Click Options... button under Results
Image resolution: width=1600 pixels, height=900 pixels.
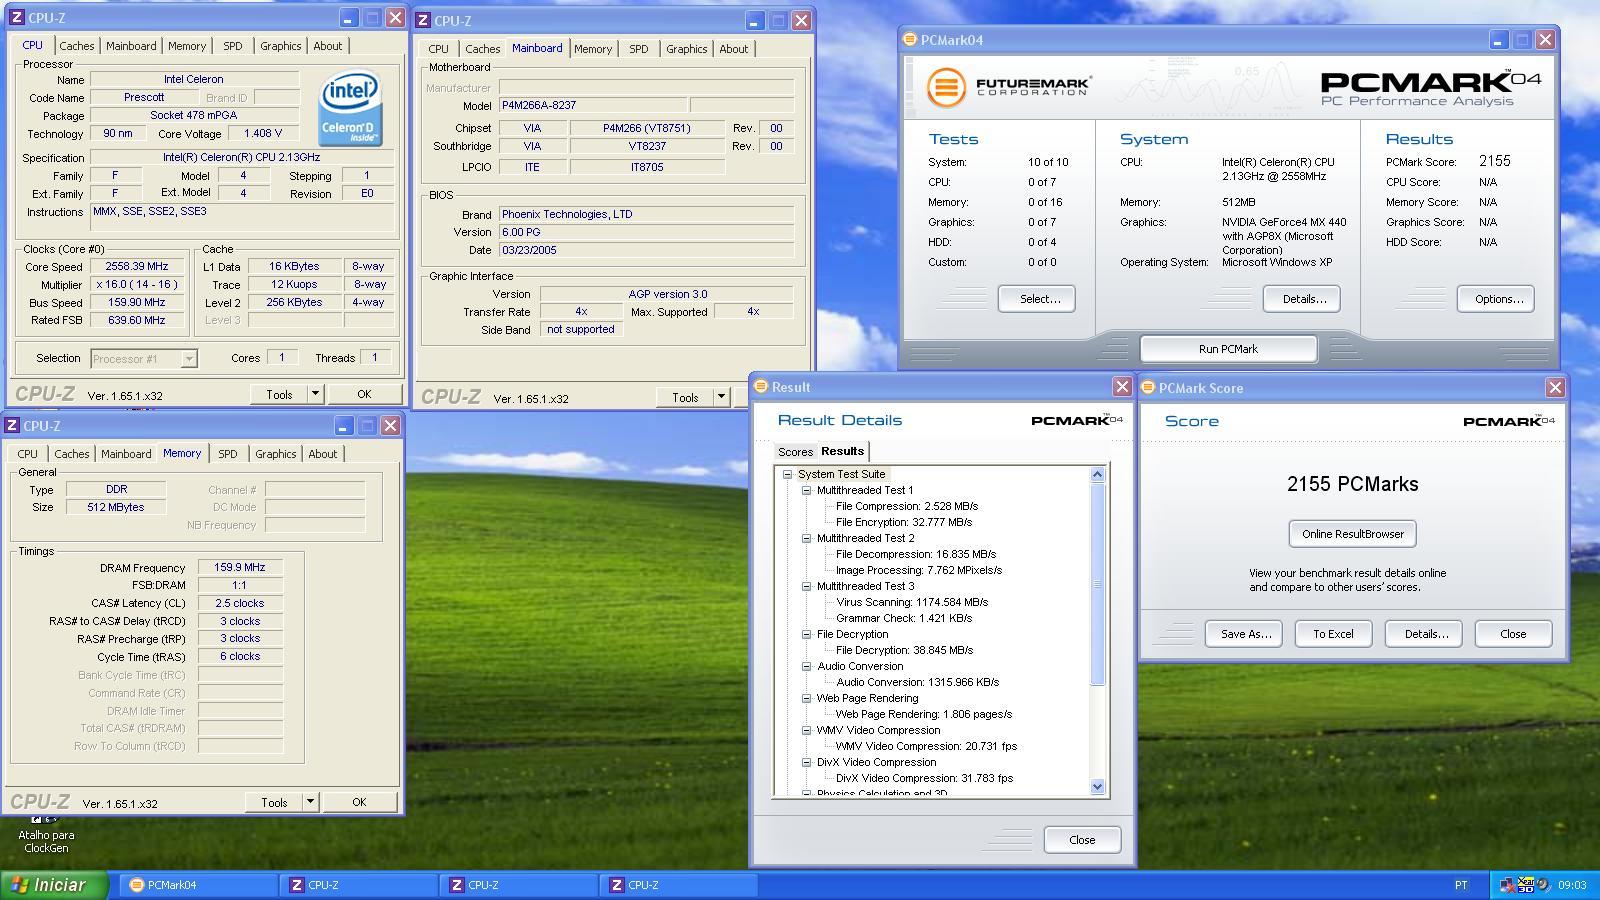[x=1498, y=299]
